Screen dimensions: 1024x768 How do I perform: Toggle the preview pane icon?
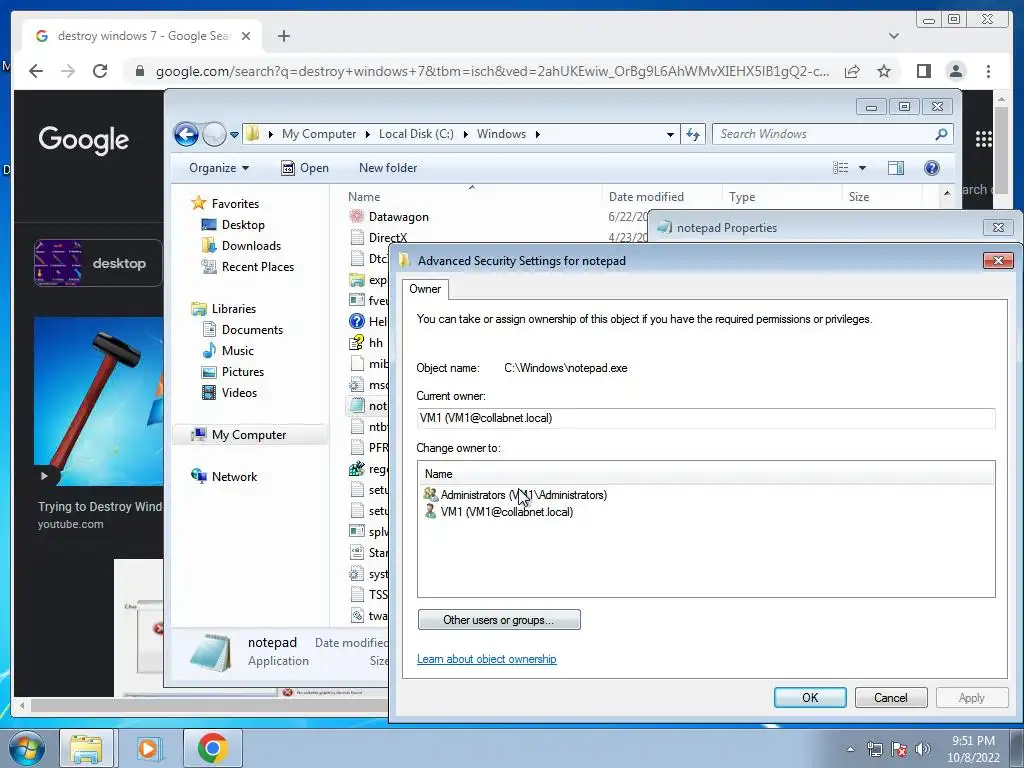(896, 168)
